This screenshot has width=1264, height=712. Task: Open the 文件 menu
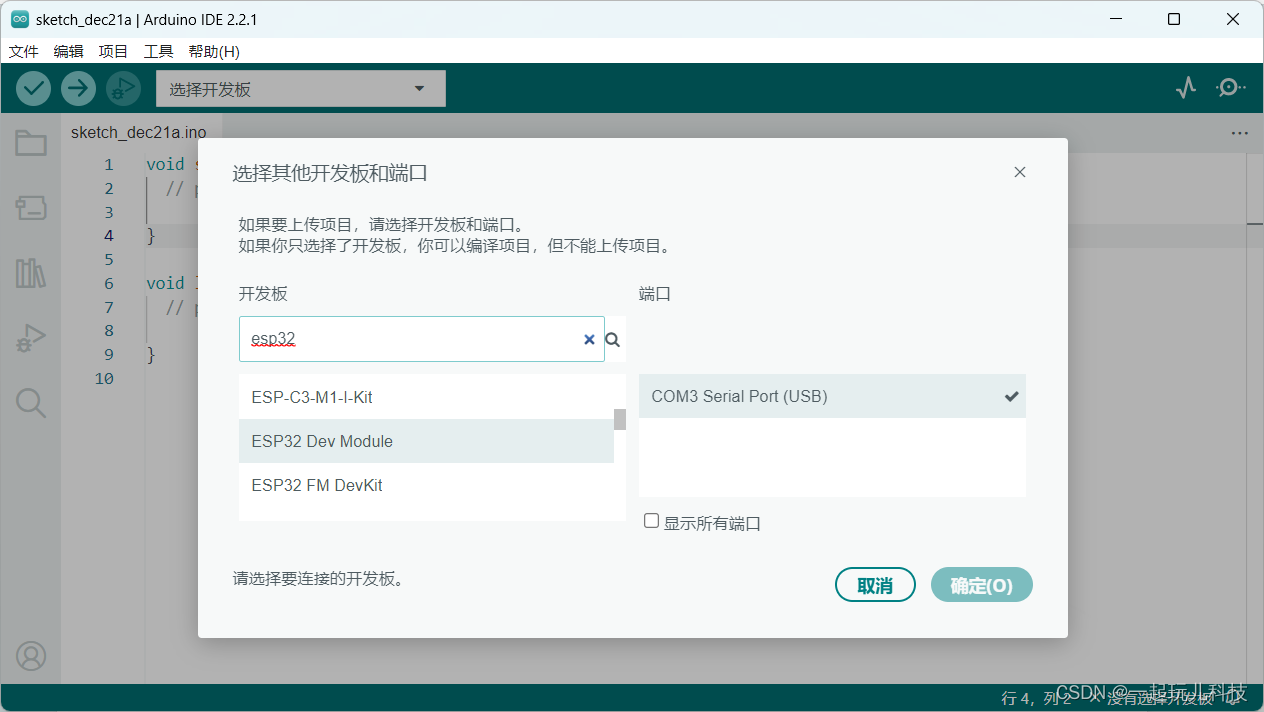24,51
